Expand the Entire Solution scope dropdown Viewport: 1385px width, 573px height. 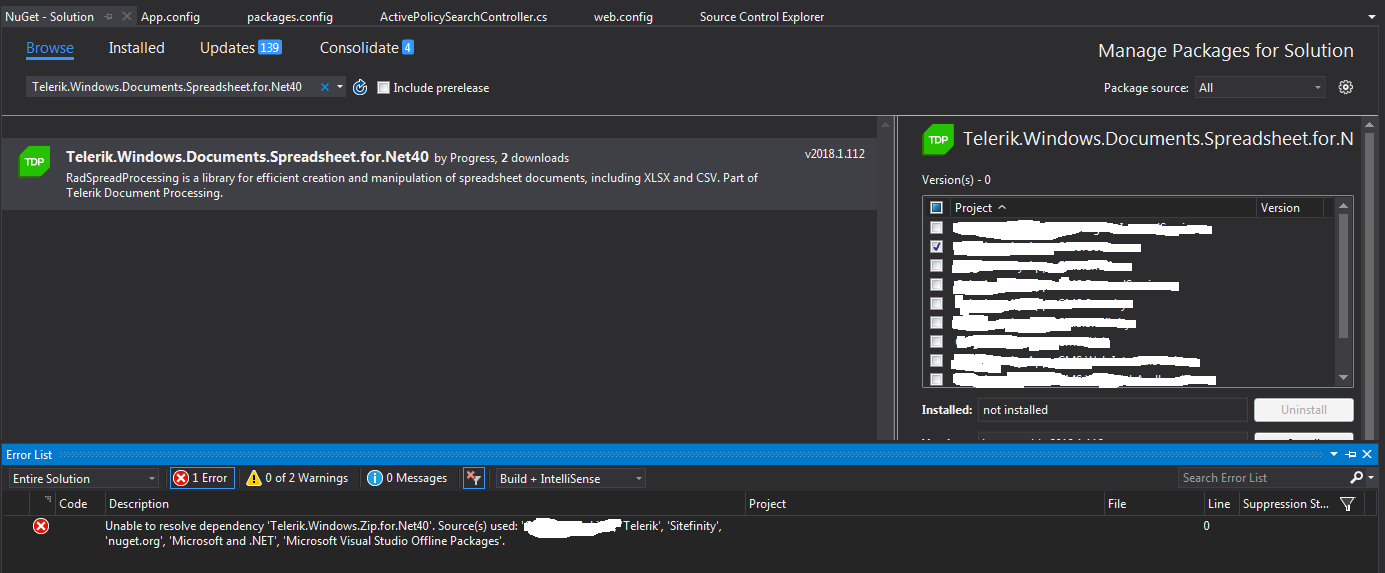pos(83,479)
